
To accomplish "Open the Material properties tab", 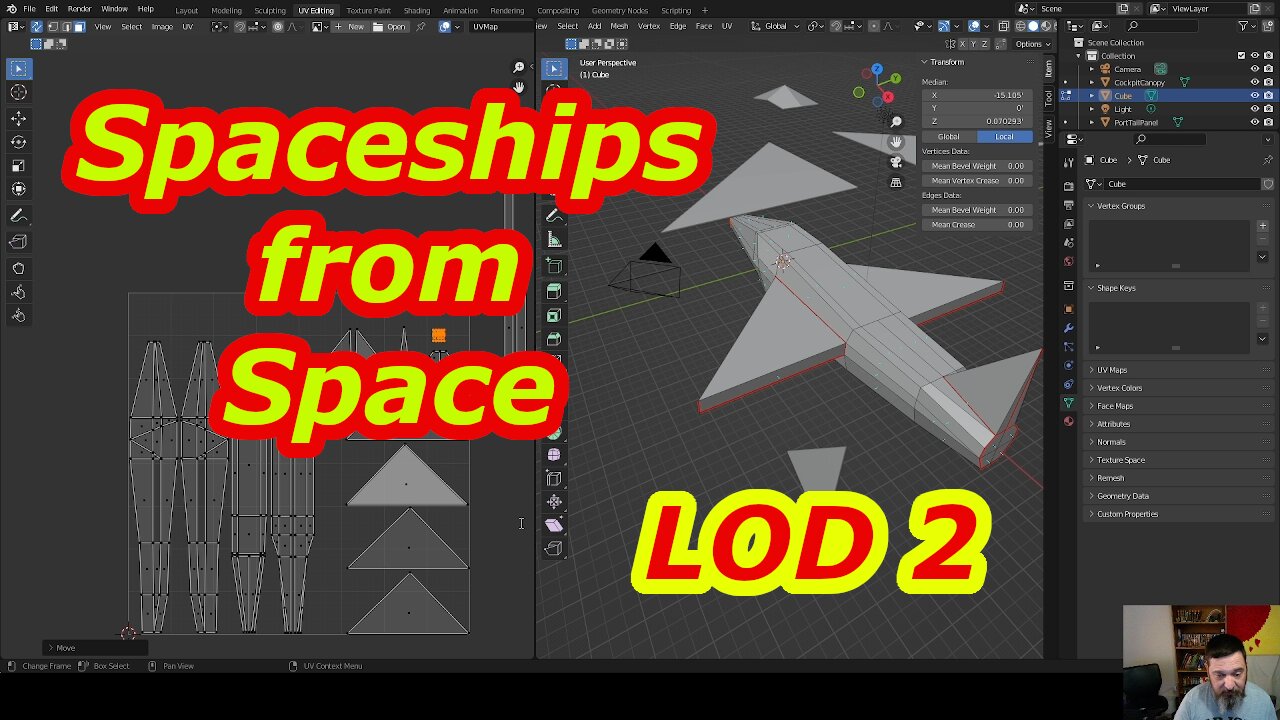I will [1069, 421].
